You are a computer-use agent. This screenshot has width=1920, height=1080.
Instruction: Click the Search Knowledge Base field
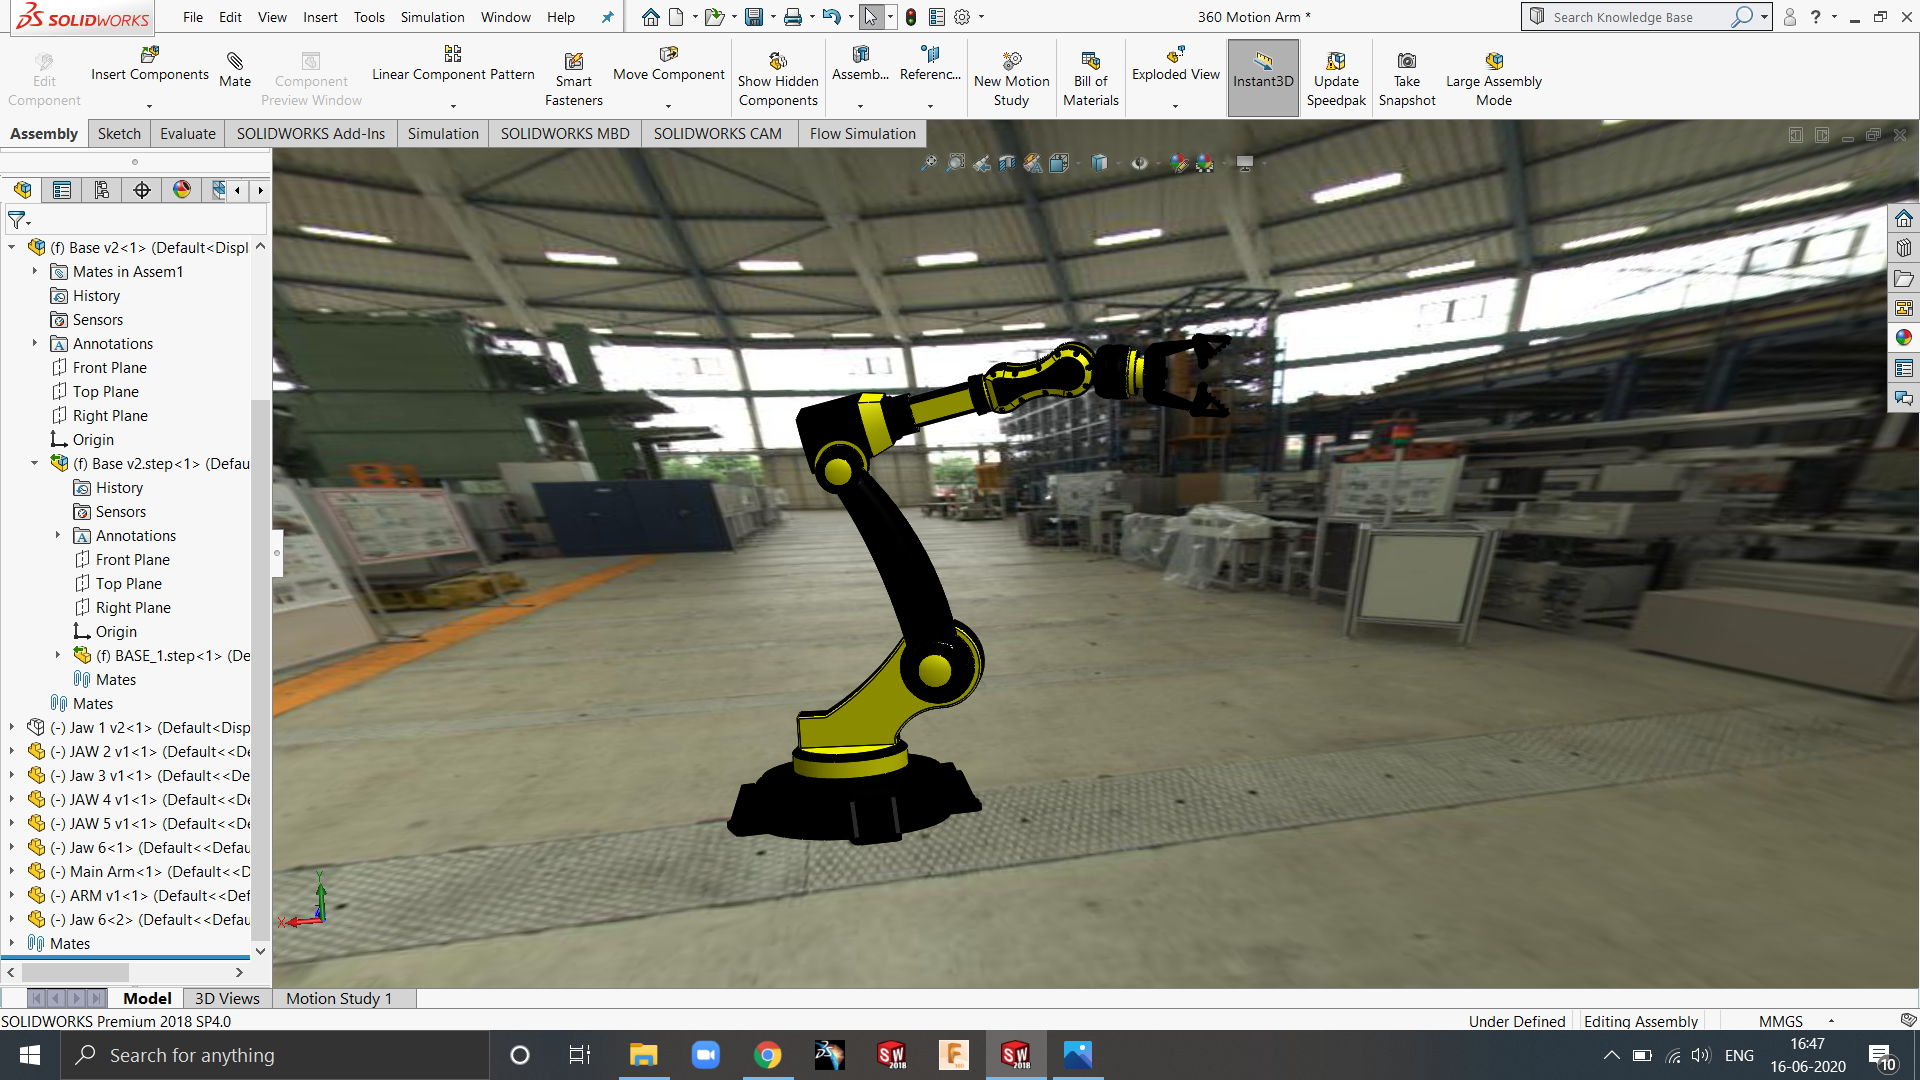(x=1635, y=17)
